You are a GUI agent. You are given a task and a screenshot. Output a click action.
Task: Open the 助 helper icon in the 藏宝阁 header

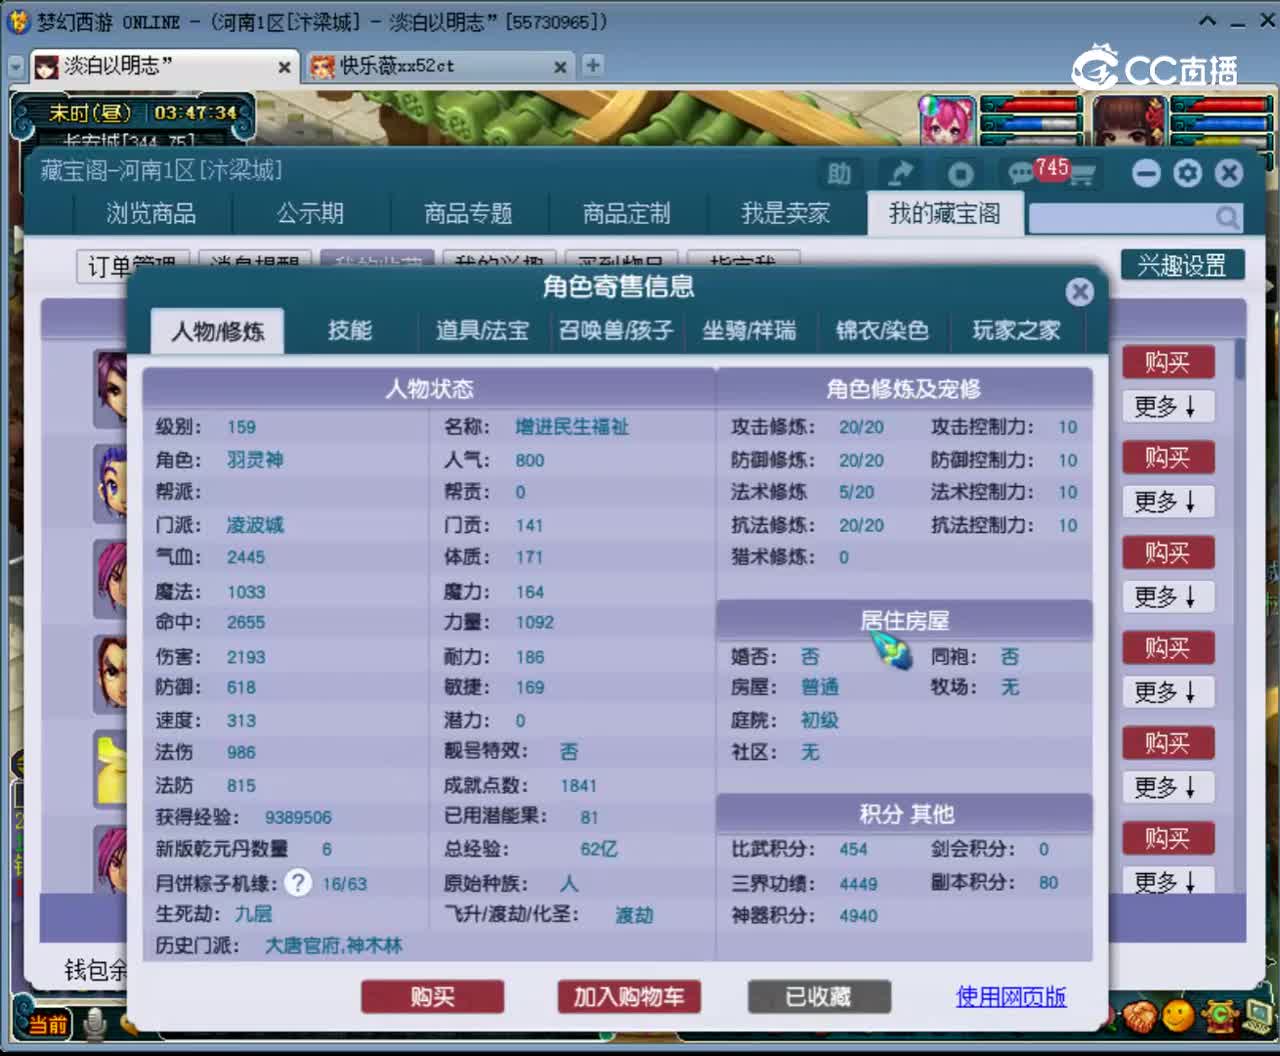(x=839, y=174)
